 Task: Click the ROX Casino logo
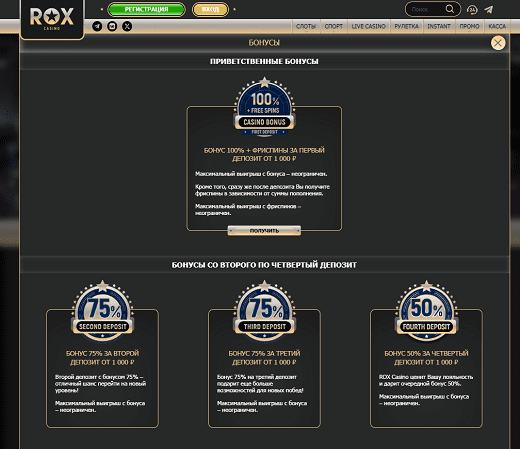[52, 18]
